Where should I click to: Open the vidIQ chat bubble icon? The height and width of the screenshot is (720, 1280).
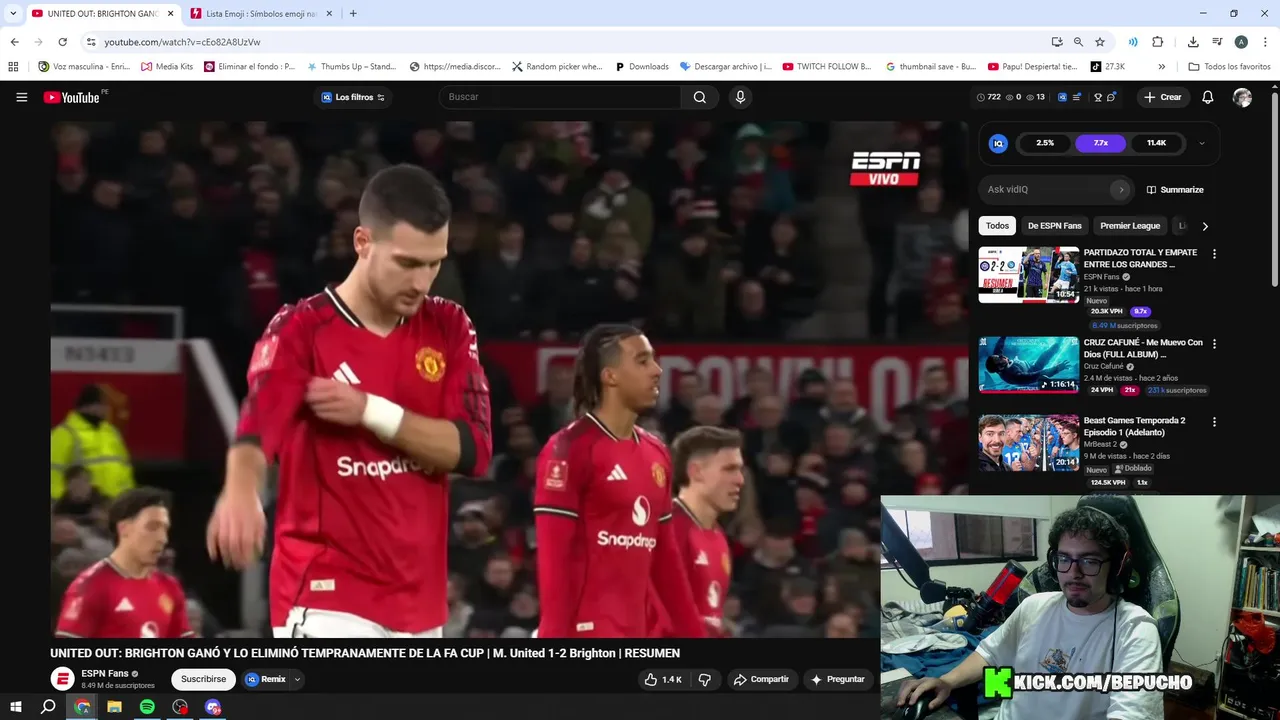tap(1111, 97)
